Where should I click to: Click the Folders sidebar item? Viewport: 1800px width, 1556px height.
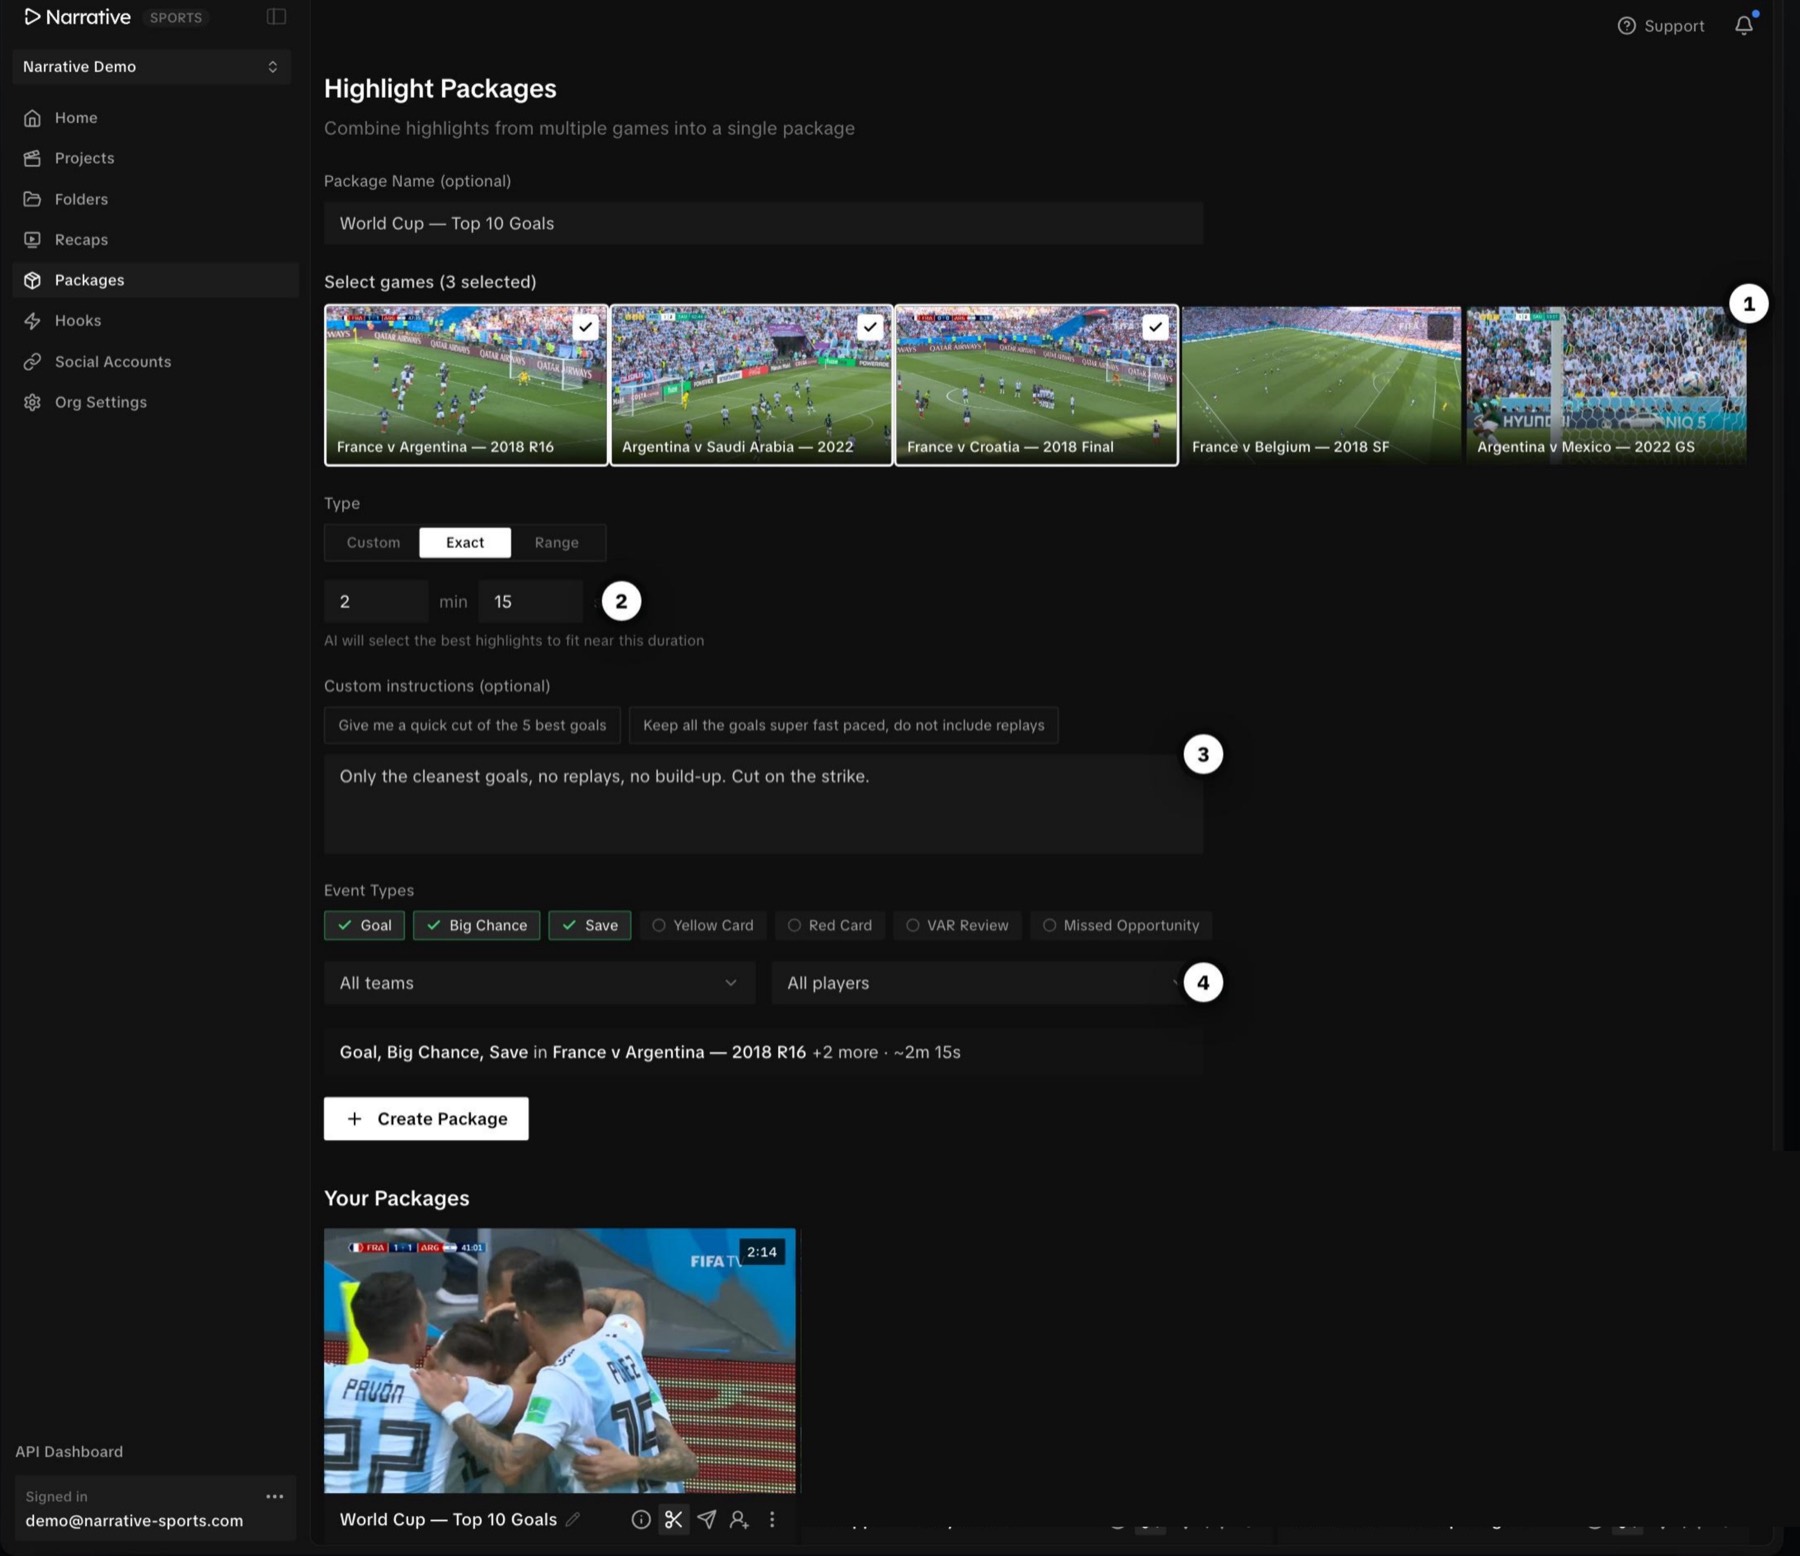[155, 199]
